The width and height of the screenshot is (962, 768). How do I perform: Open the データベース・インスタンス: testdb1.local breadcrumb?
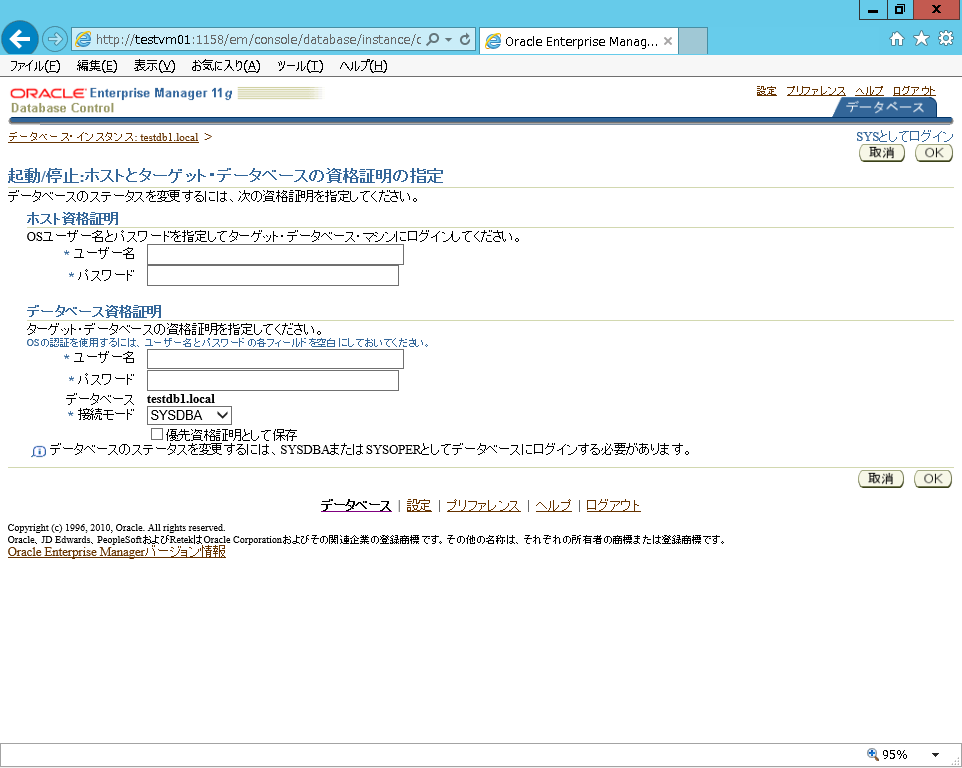click(x=103, y=137)
